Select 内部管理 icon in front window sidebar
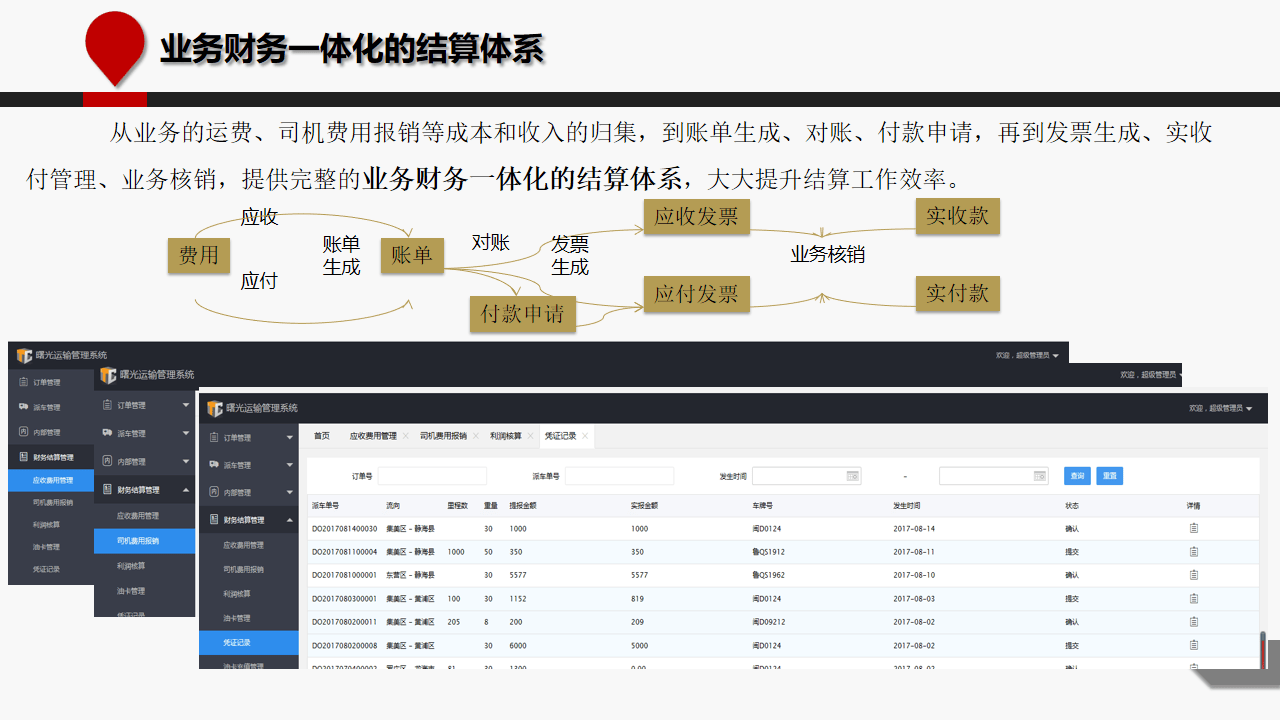This screenshot has width=1280, height=720. 214,492
